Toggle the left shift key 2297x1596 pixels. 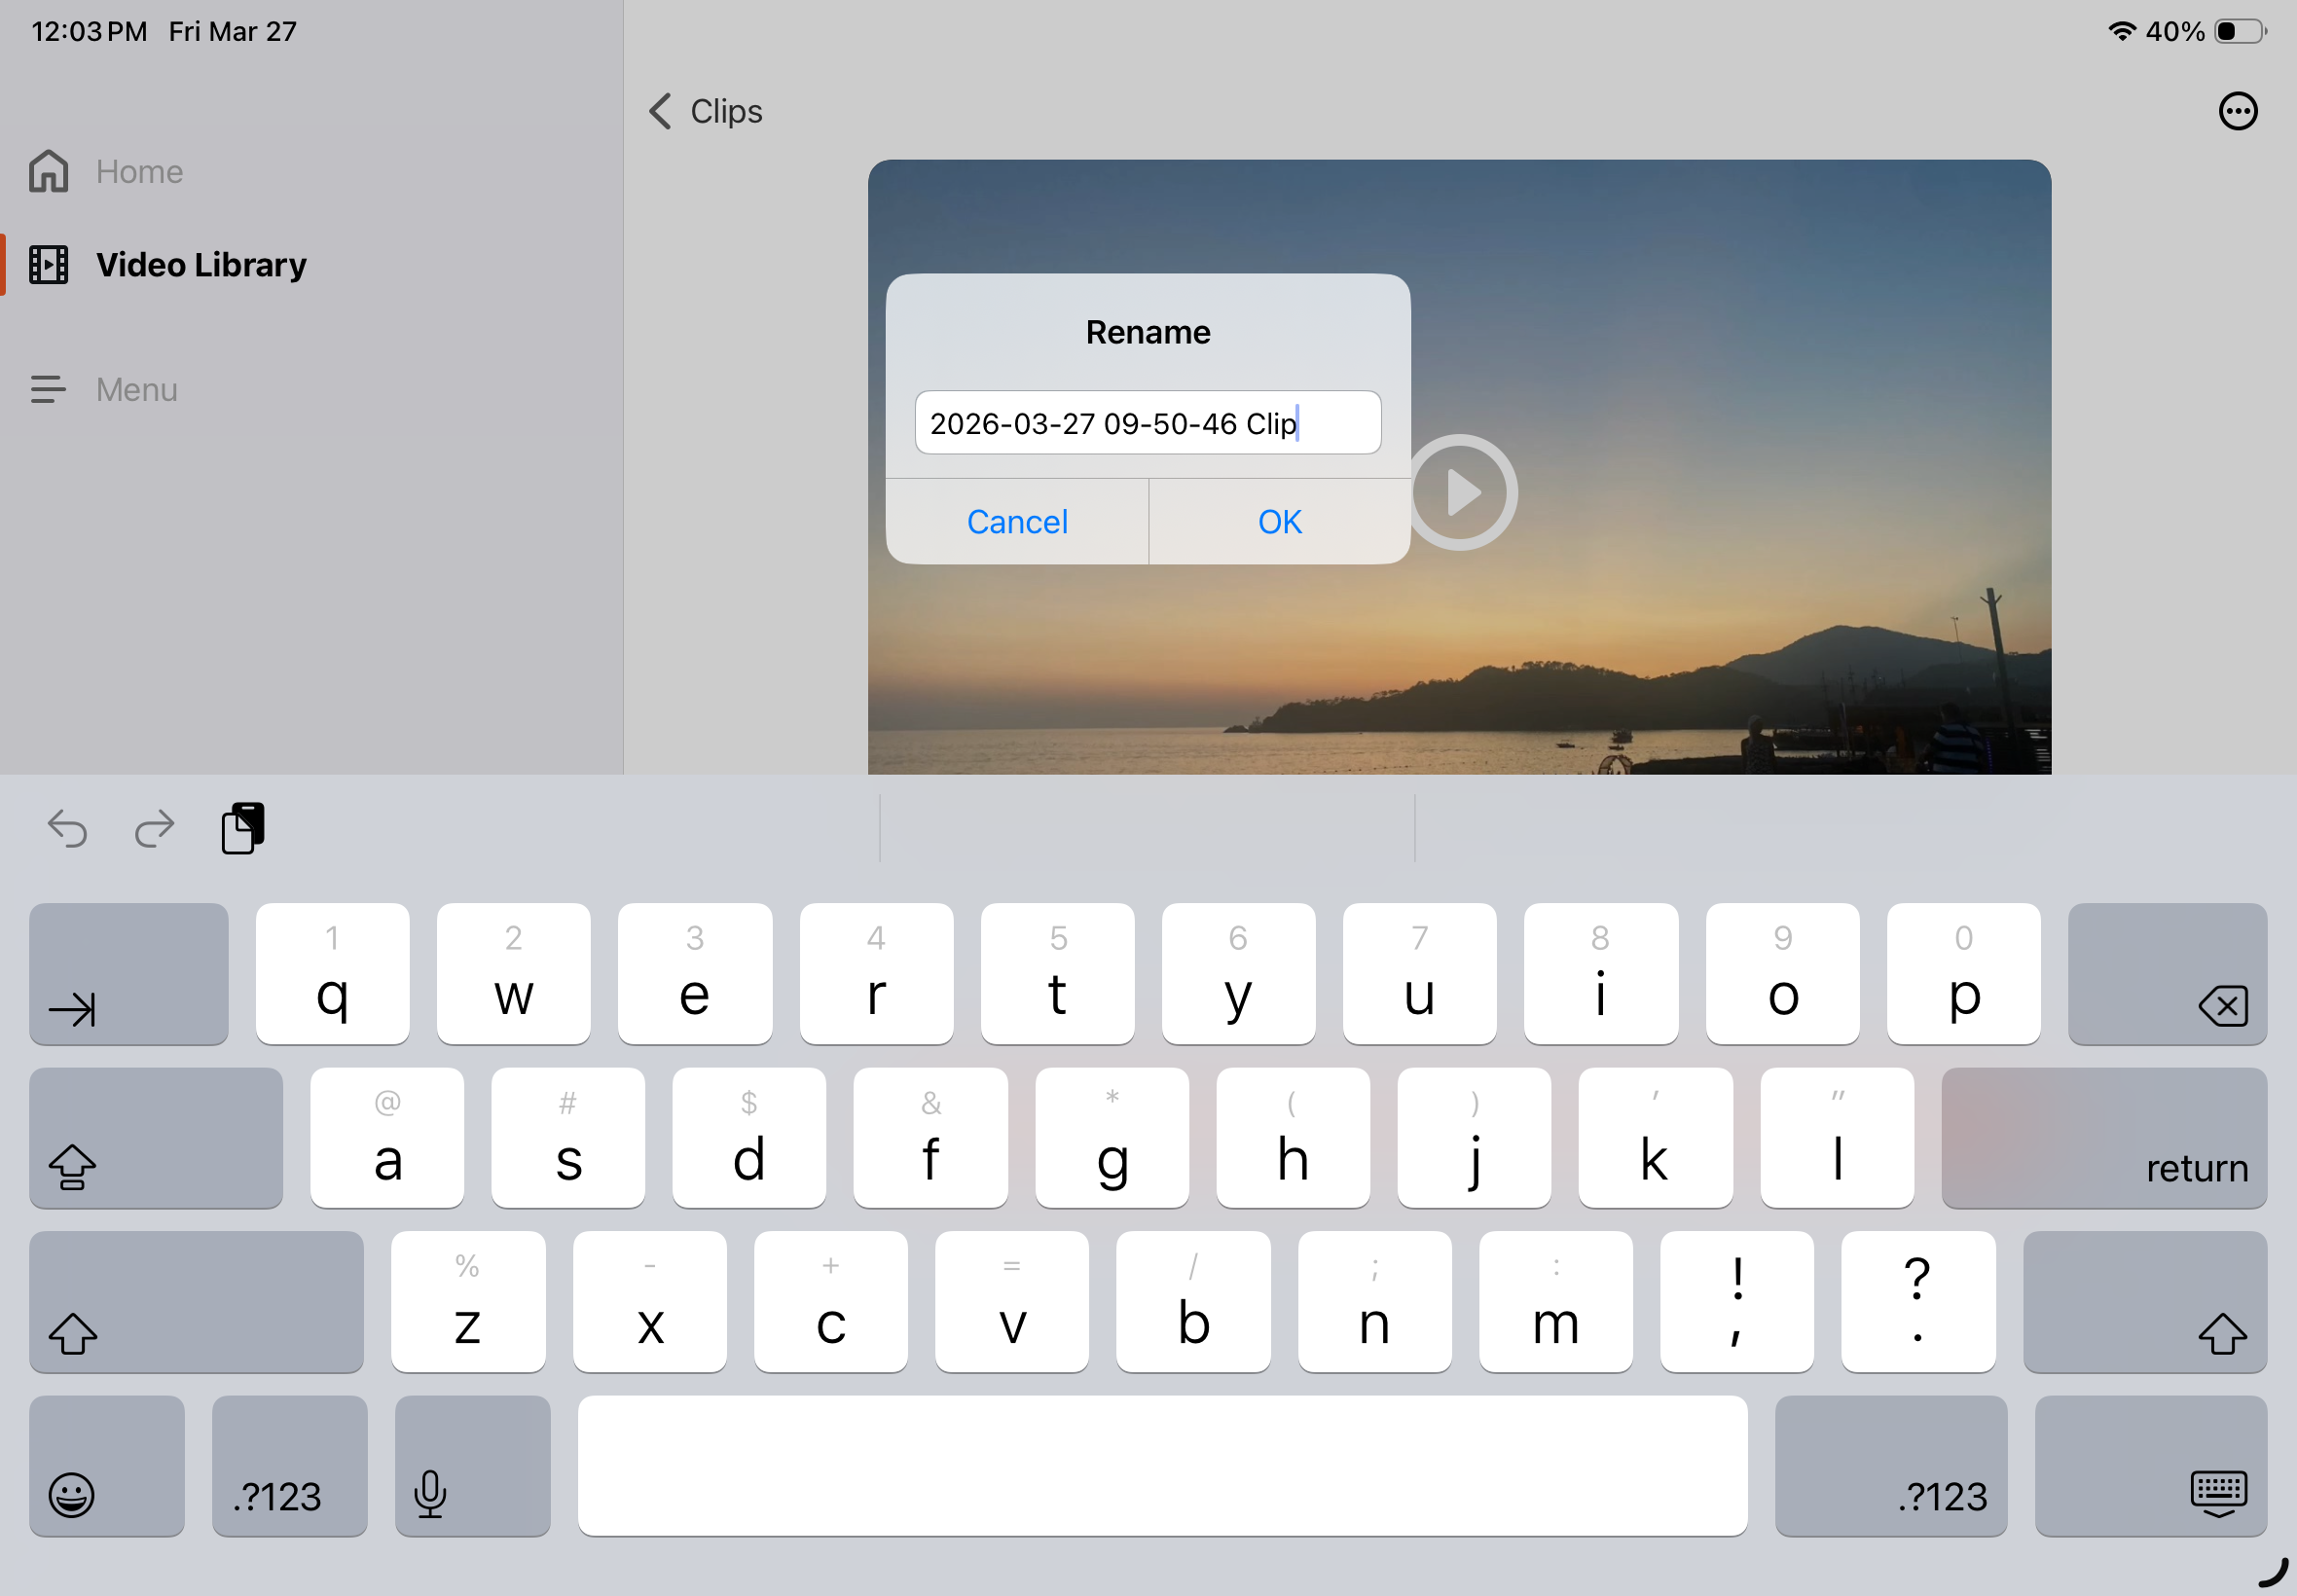(196, 1302)
